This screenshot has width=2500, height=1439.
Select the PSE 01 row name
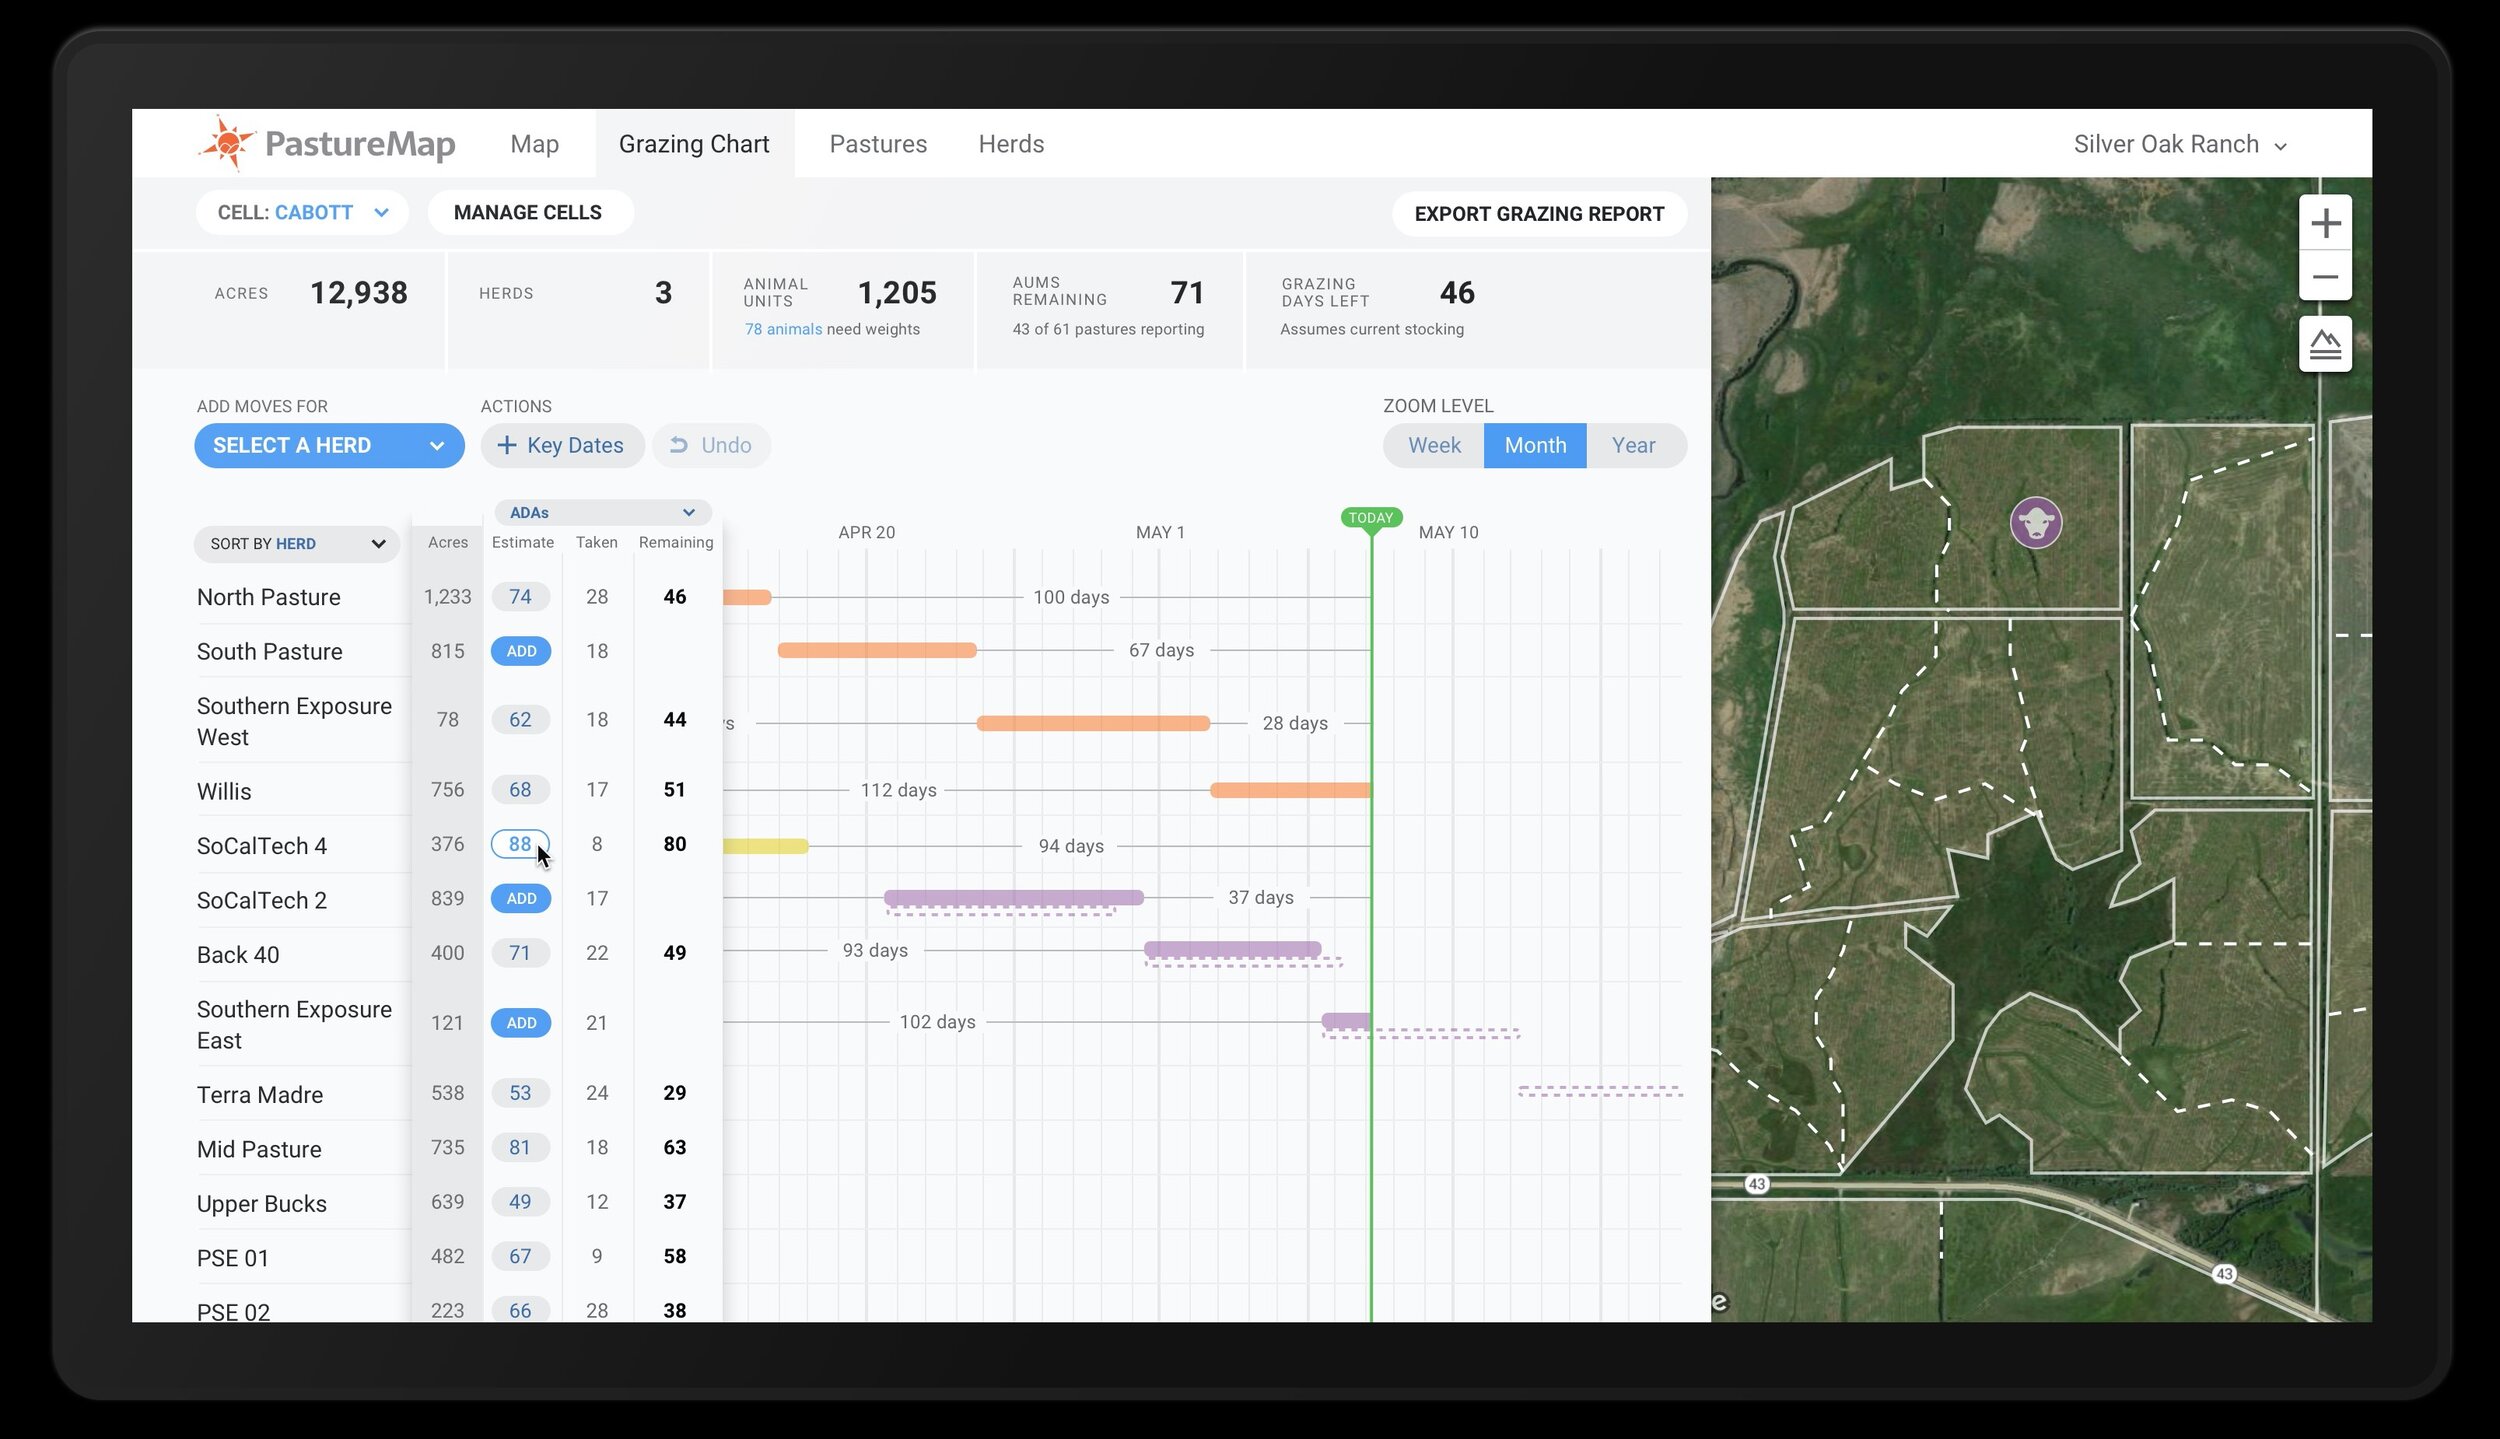click(233, 1258)
